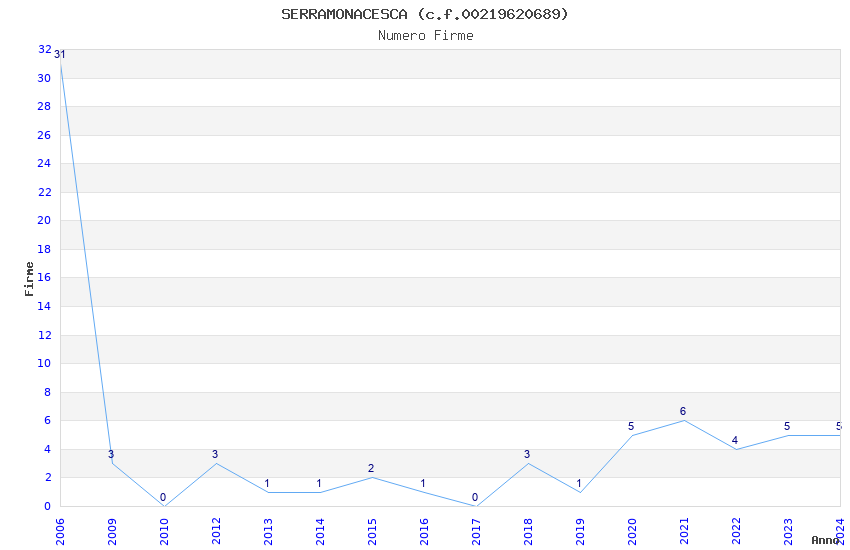Click the subtitle Numero Firme
The height and width of the screenshot is (550, 850).
(426, 36)
